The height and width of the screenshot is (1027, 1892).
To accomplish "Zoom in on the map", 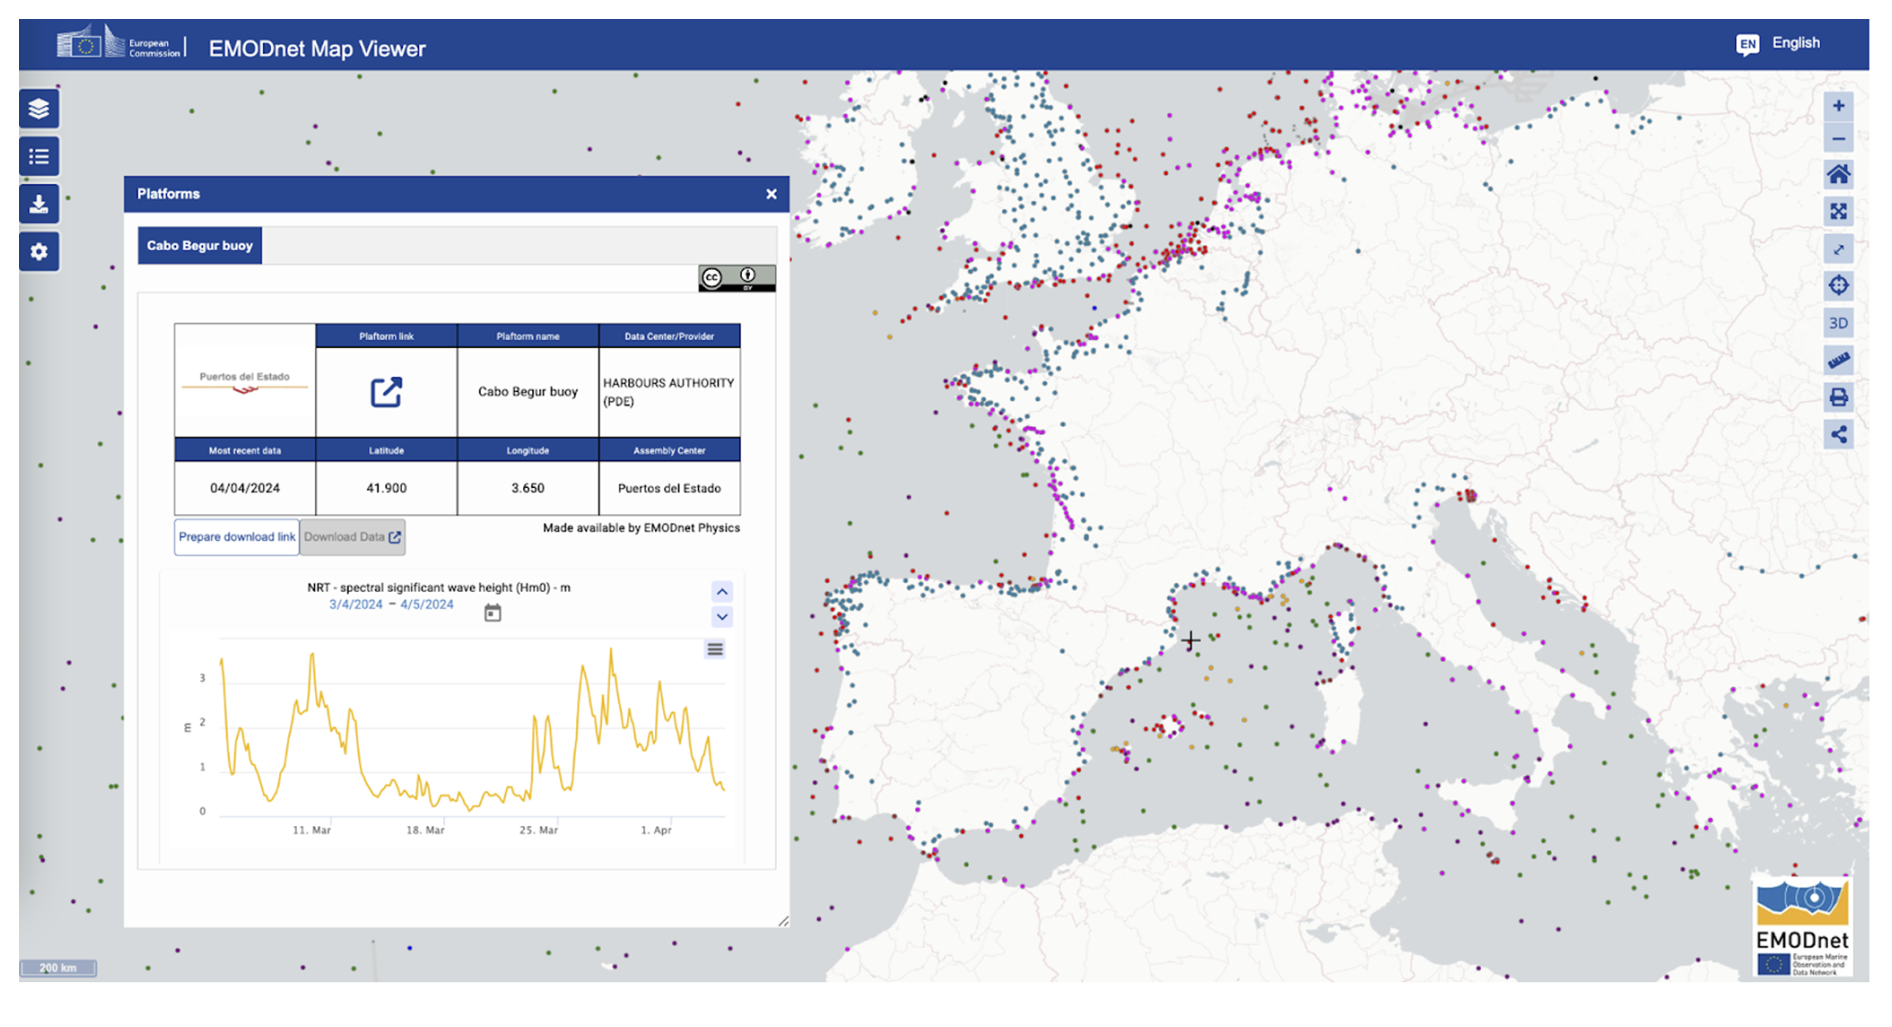I will pyautogui.click(x=1838, y=106).
